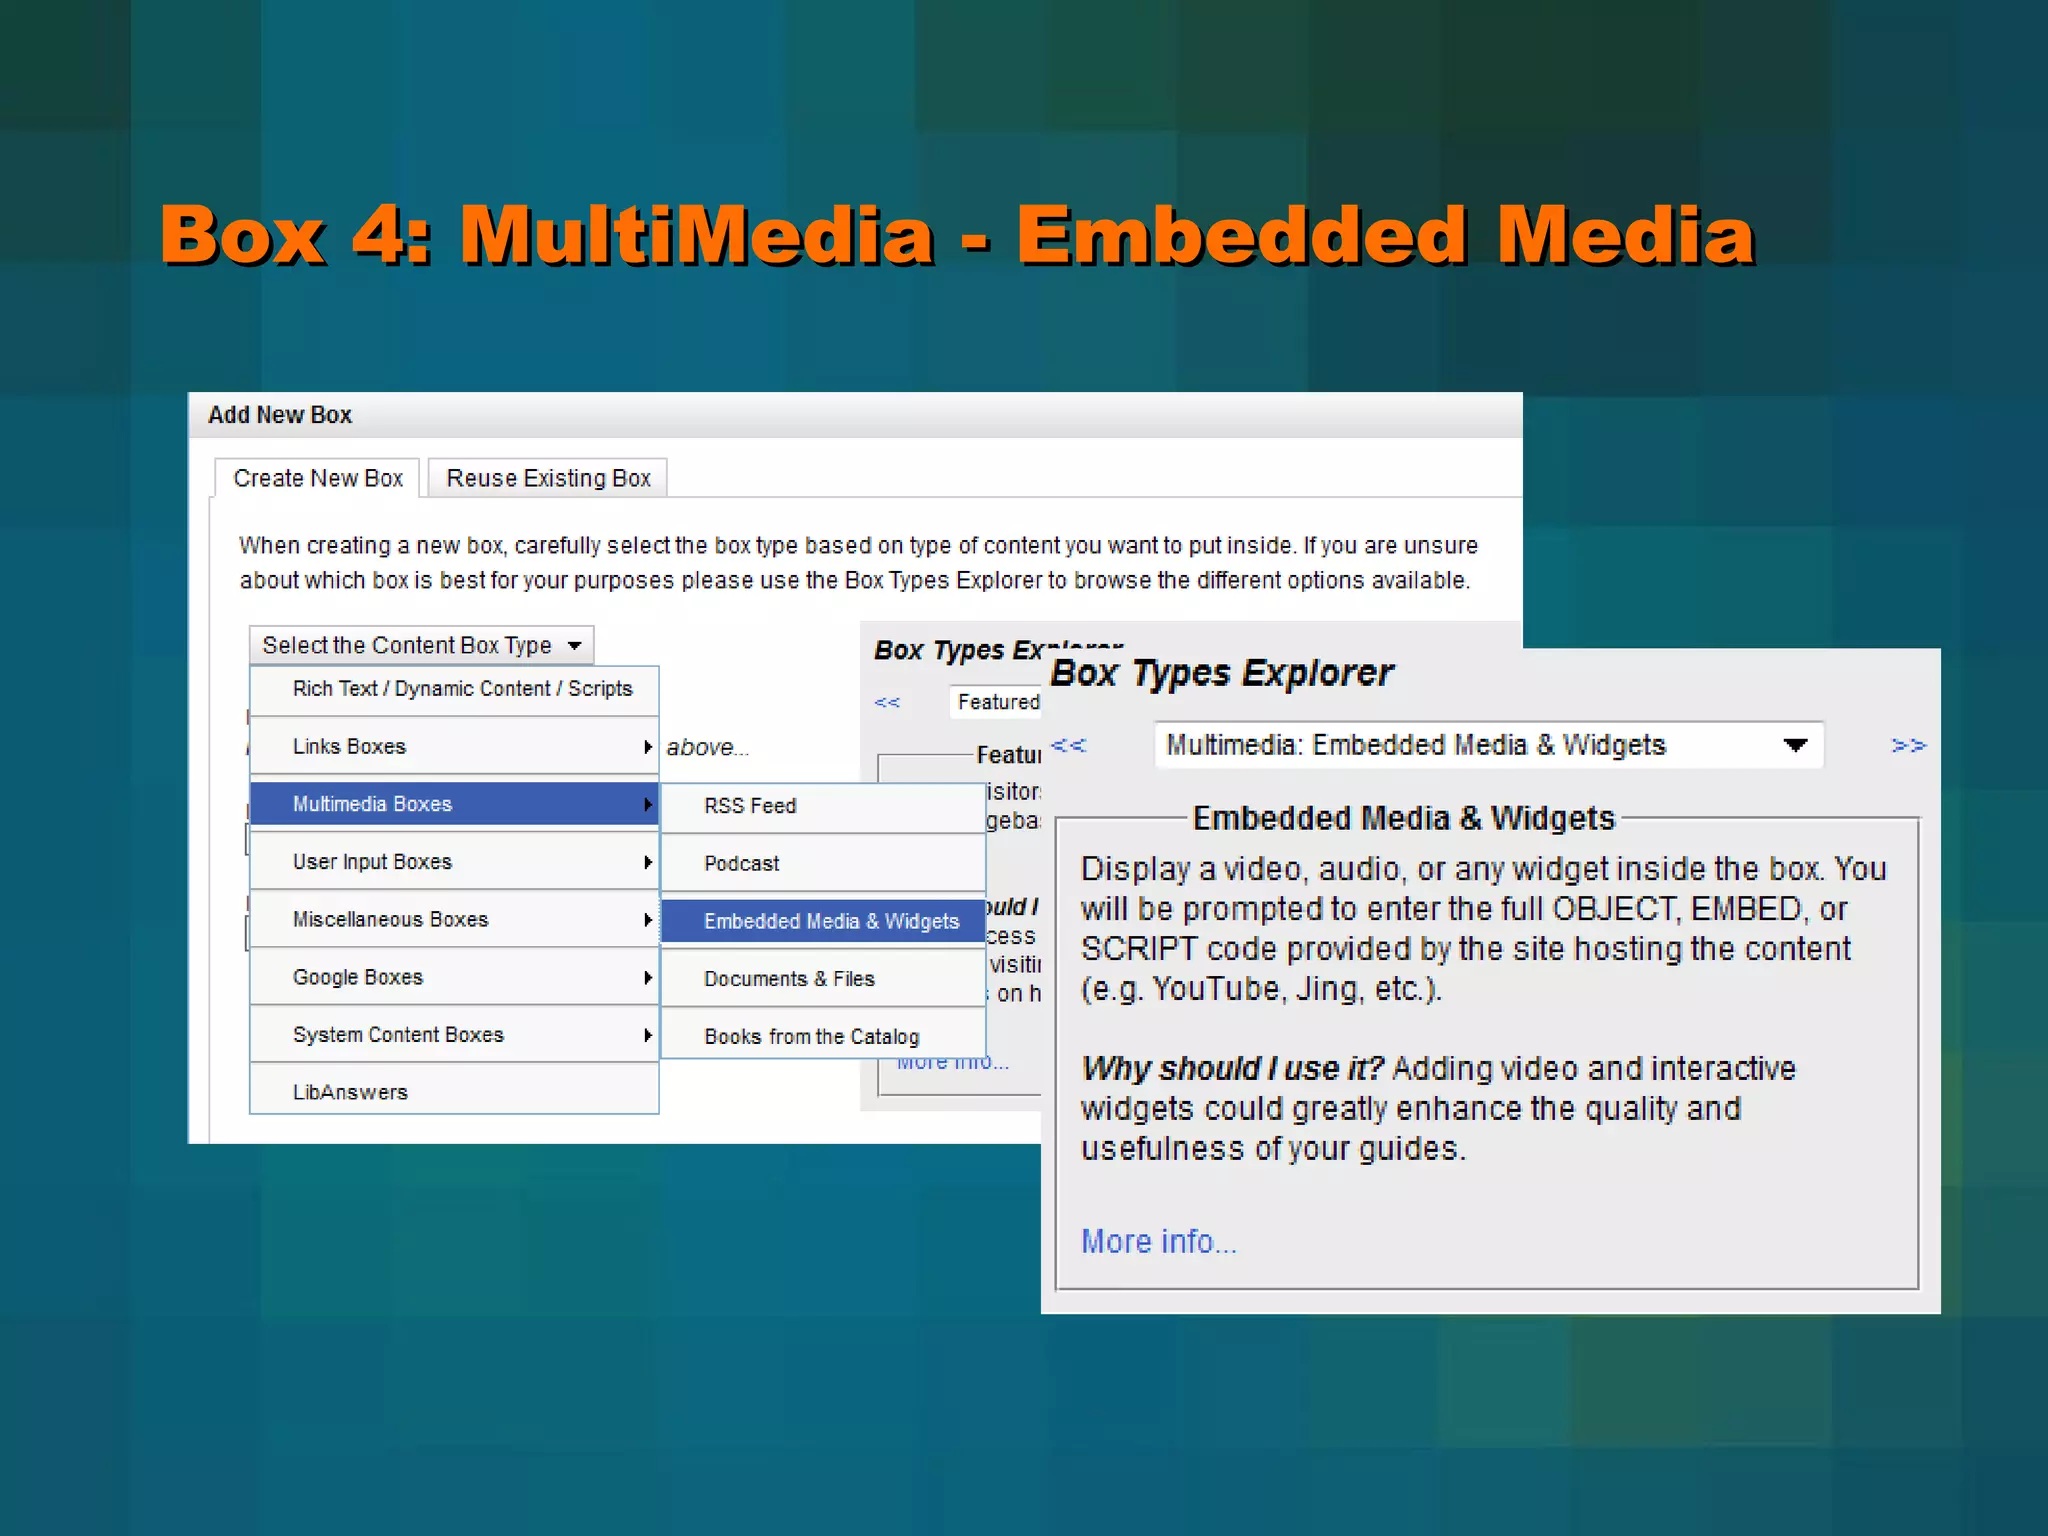Choose the LibAnswers box type

(x=454, y=1092)
